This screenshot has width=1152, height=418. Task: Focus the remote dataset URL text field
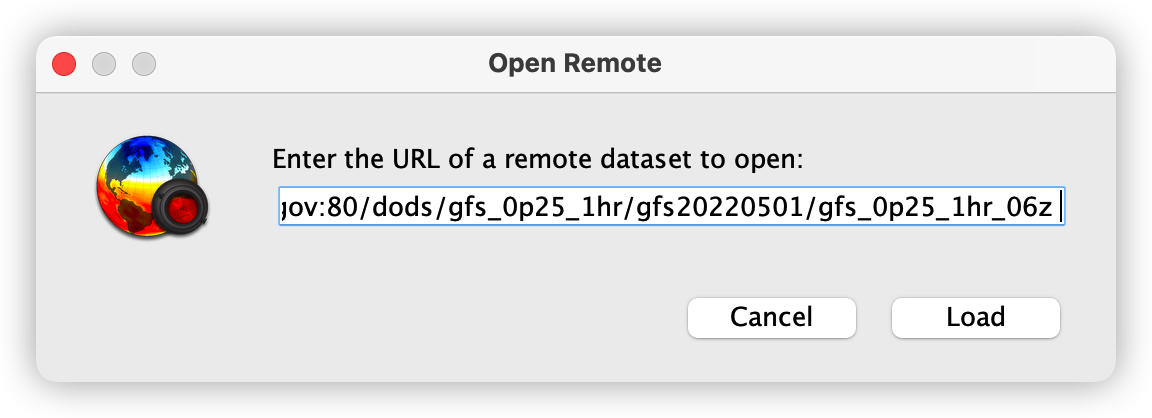point(670,207)
